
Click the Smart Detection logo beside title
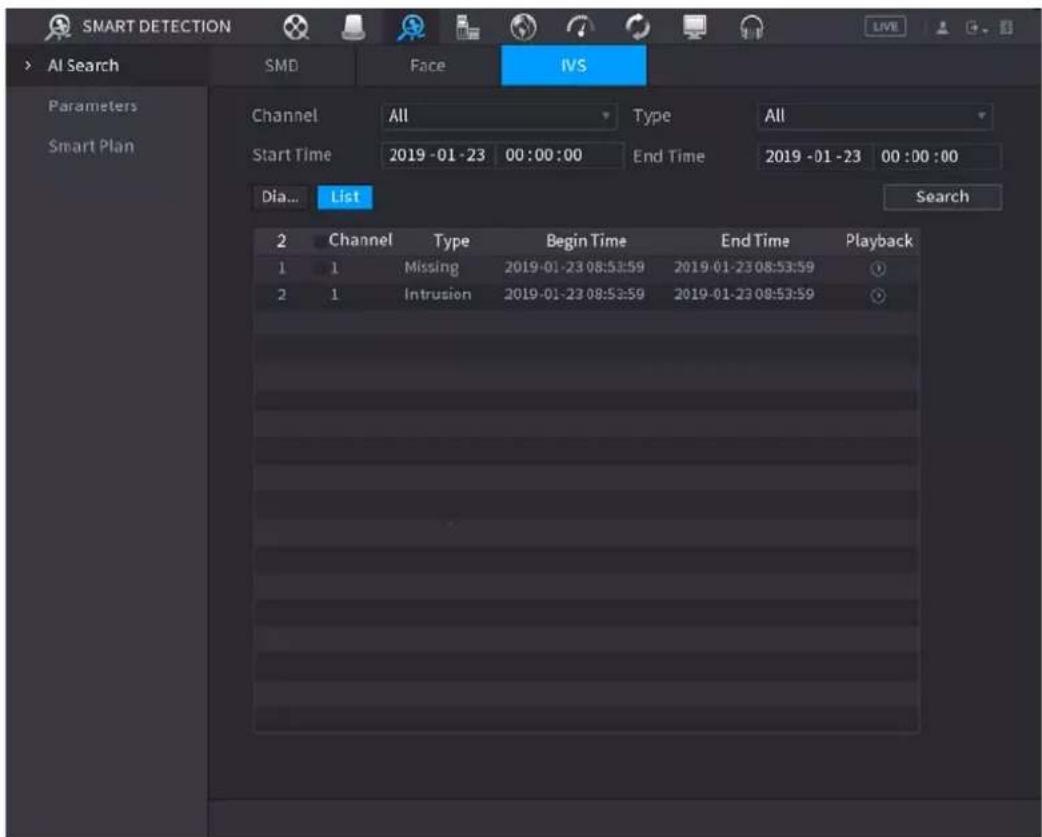(59, 27)
